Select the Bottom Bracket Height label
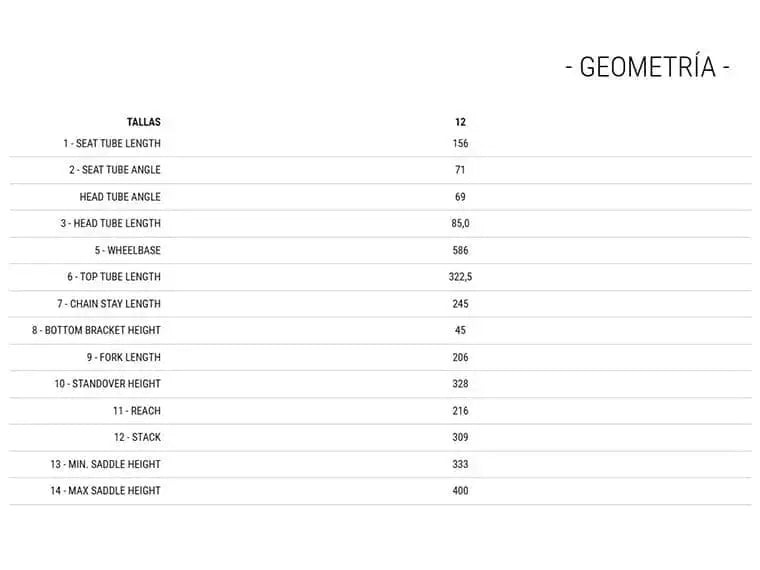This screenshot has height=570, width=760. 96,330
